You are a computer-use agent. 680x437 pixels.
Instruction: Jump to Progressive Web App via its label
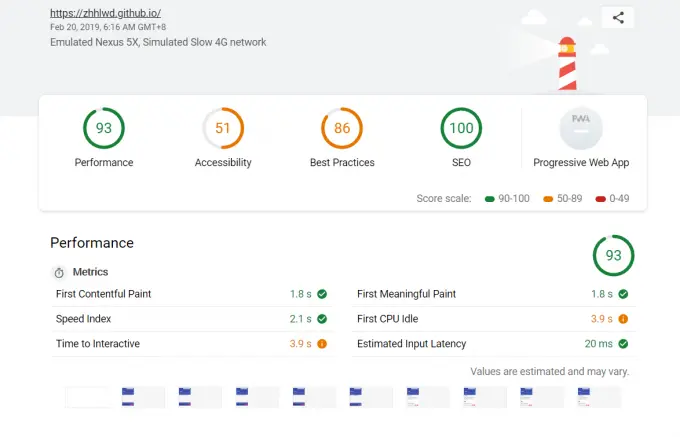pyautogui.click(x=581, y=163)
